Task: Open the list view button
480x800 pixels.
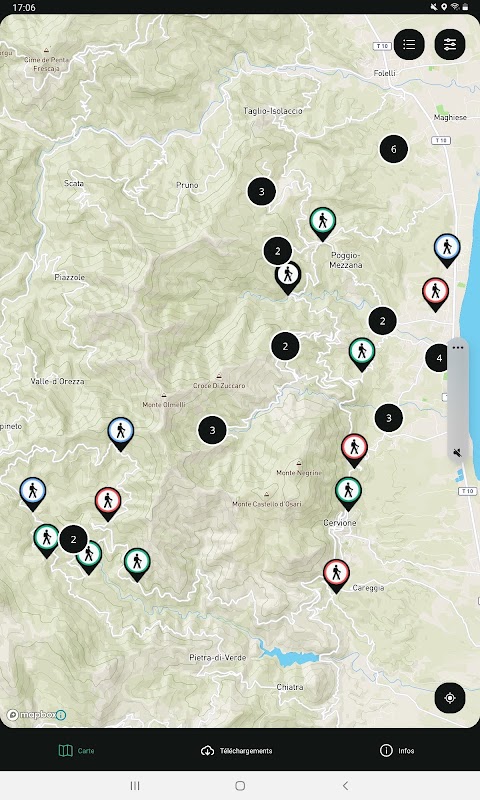Action: click(409, 44)
